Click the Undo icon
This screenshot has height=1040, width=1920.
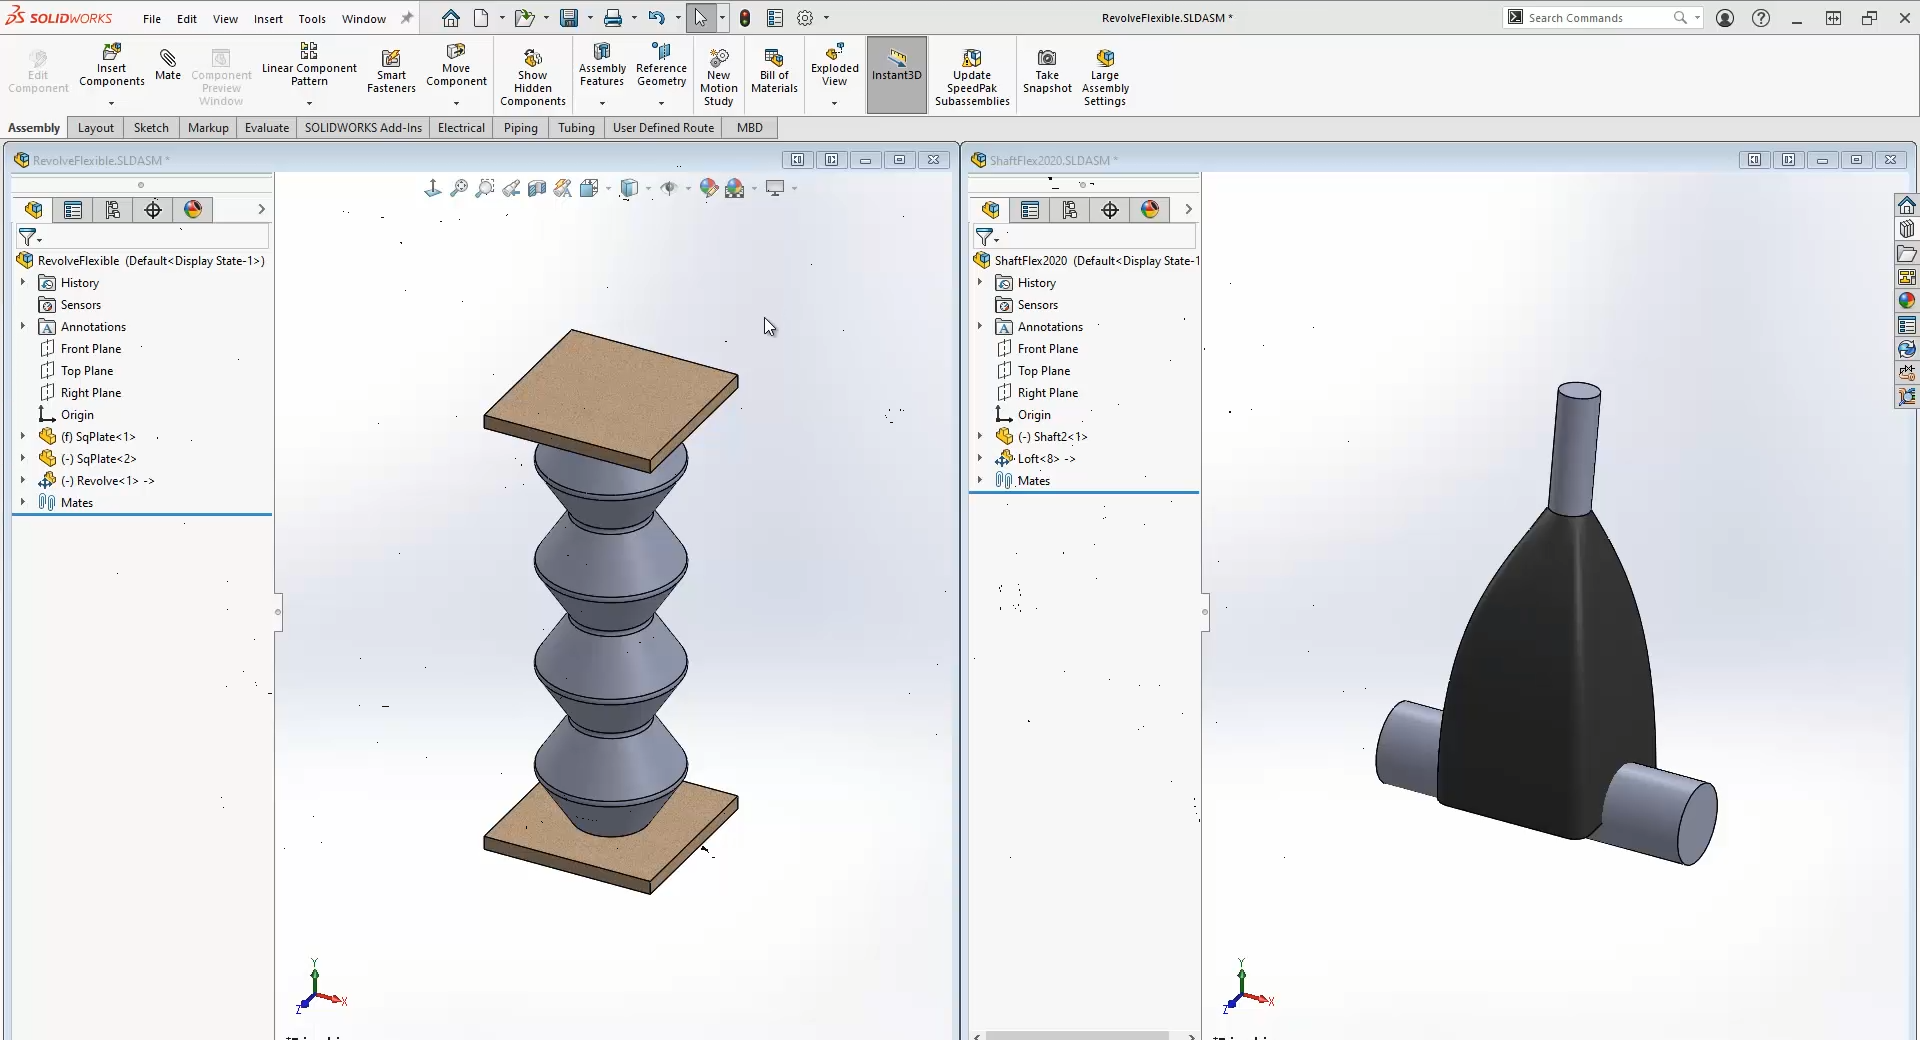[656, 18]
